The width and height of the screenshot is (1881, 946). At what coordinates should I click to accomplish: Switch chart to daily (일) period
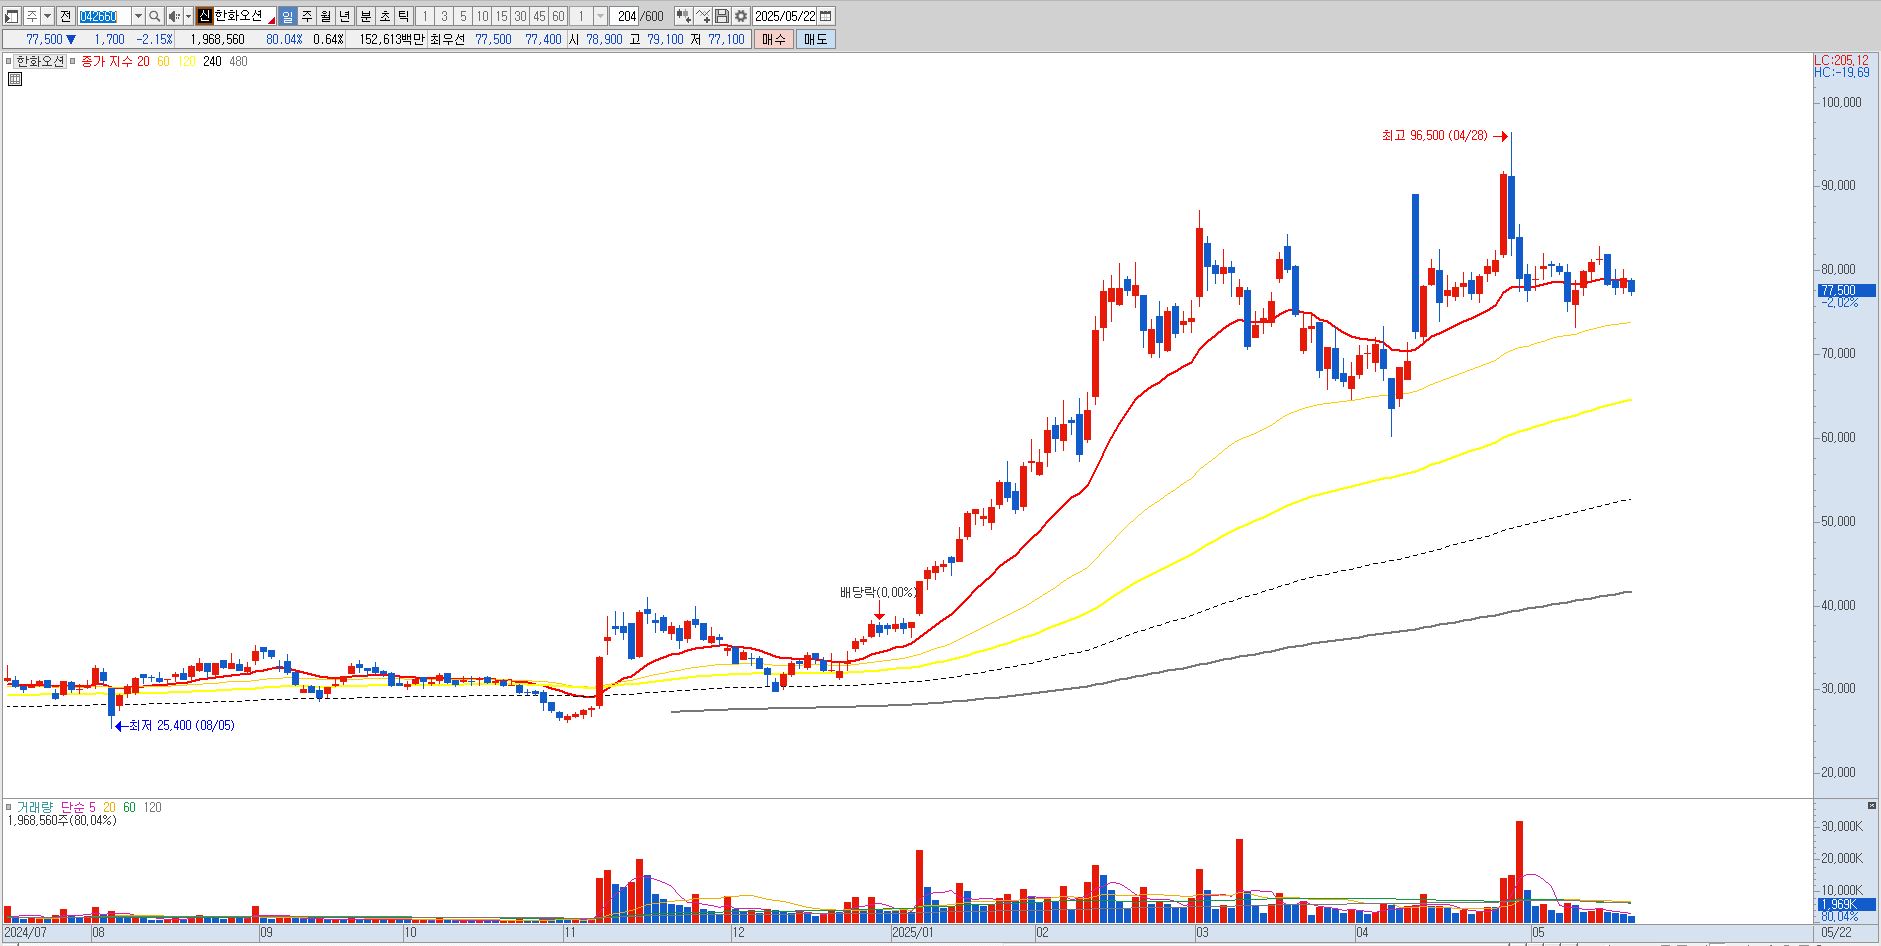click(x=288, y=16)
